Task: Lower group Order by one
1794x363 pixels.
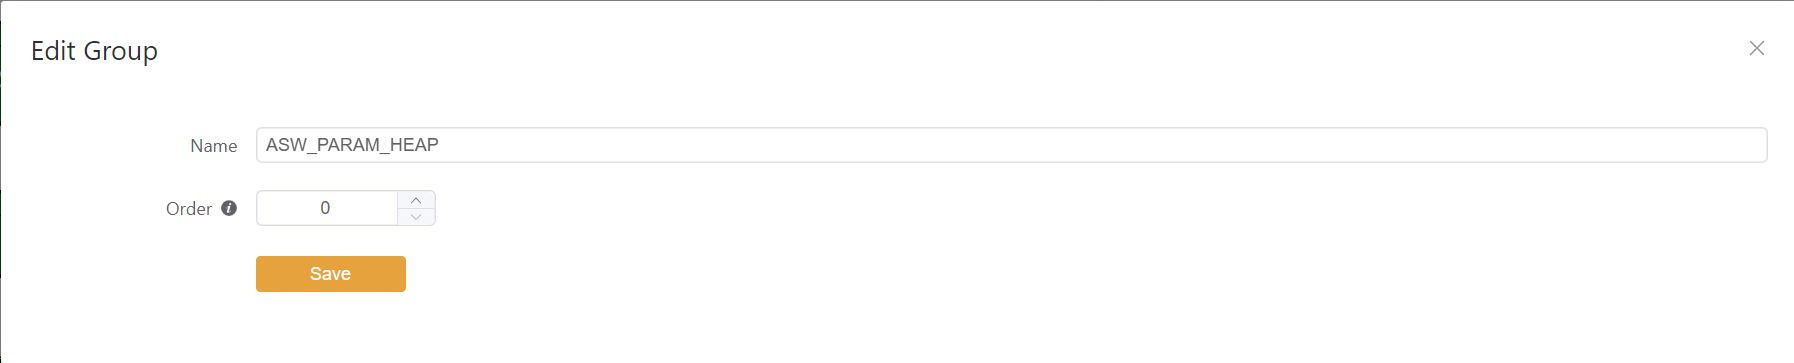Action: pyautogui.click(x=416, y=217)
